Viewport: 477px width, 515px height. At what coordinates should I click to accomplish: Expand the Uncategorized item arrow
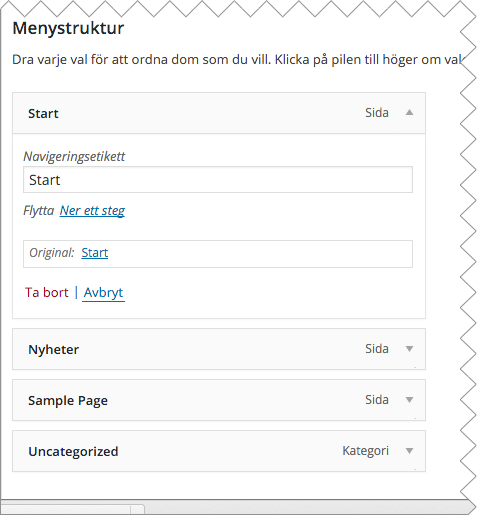pyautogui.click(x=409, y=451)
